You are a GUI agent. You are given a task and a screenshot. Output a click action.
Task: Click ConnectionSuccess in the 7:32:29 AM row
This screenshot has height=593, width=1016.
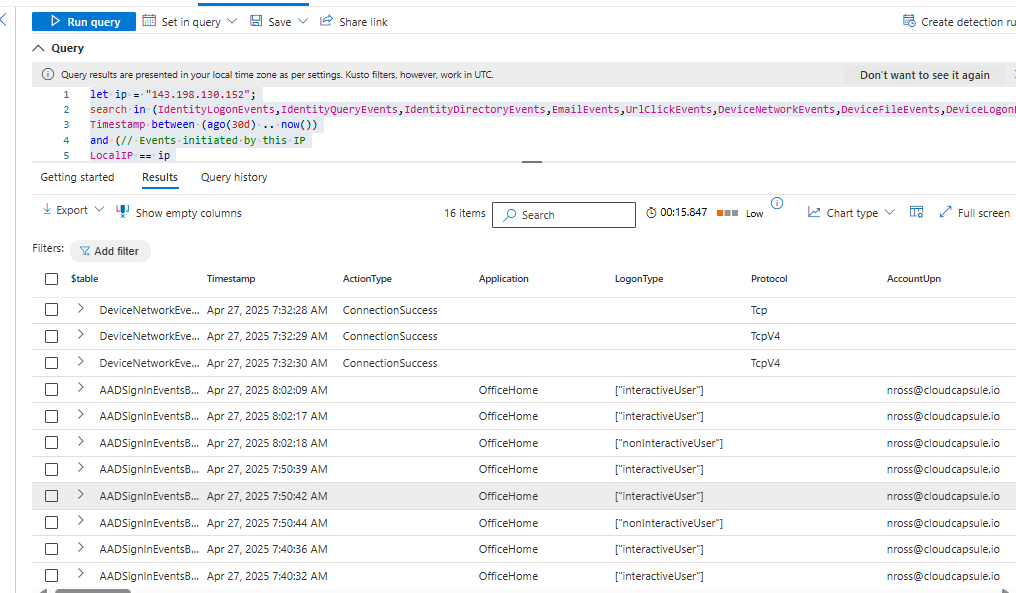coord(390,336)
